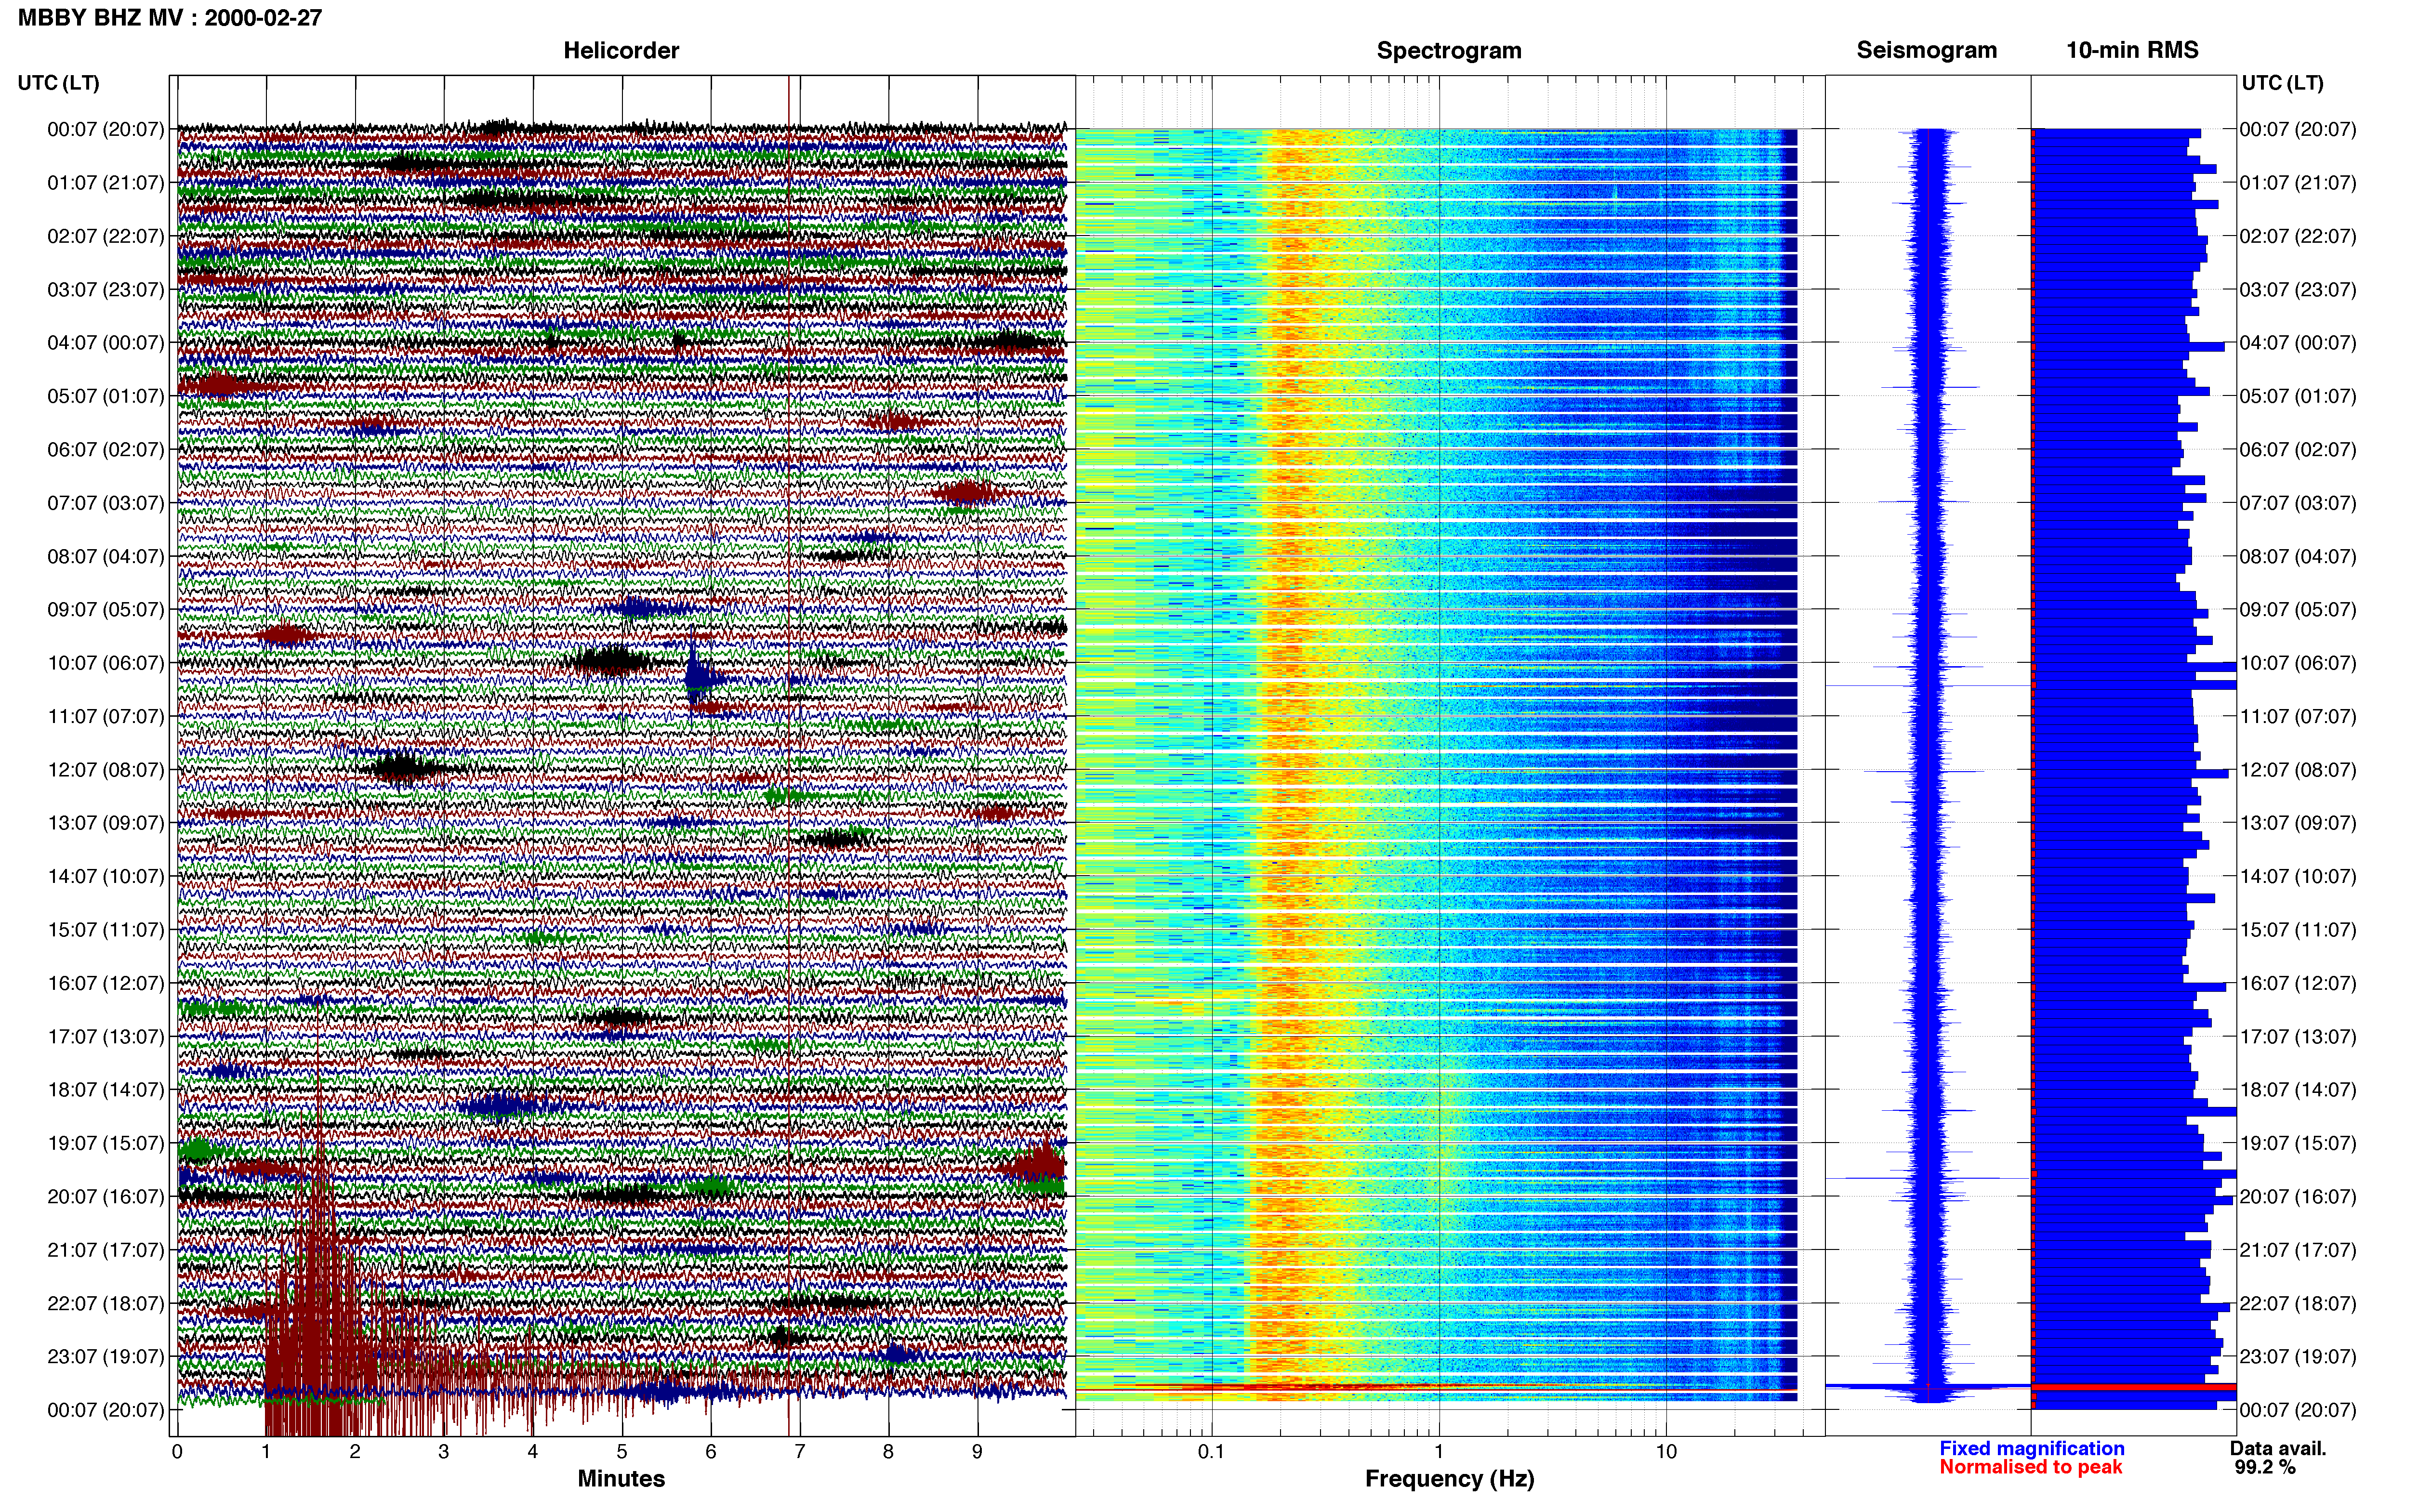Select the Seismogram panel heading

[1927, 50]
